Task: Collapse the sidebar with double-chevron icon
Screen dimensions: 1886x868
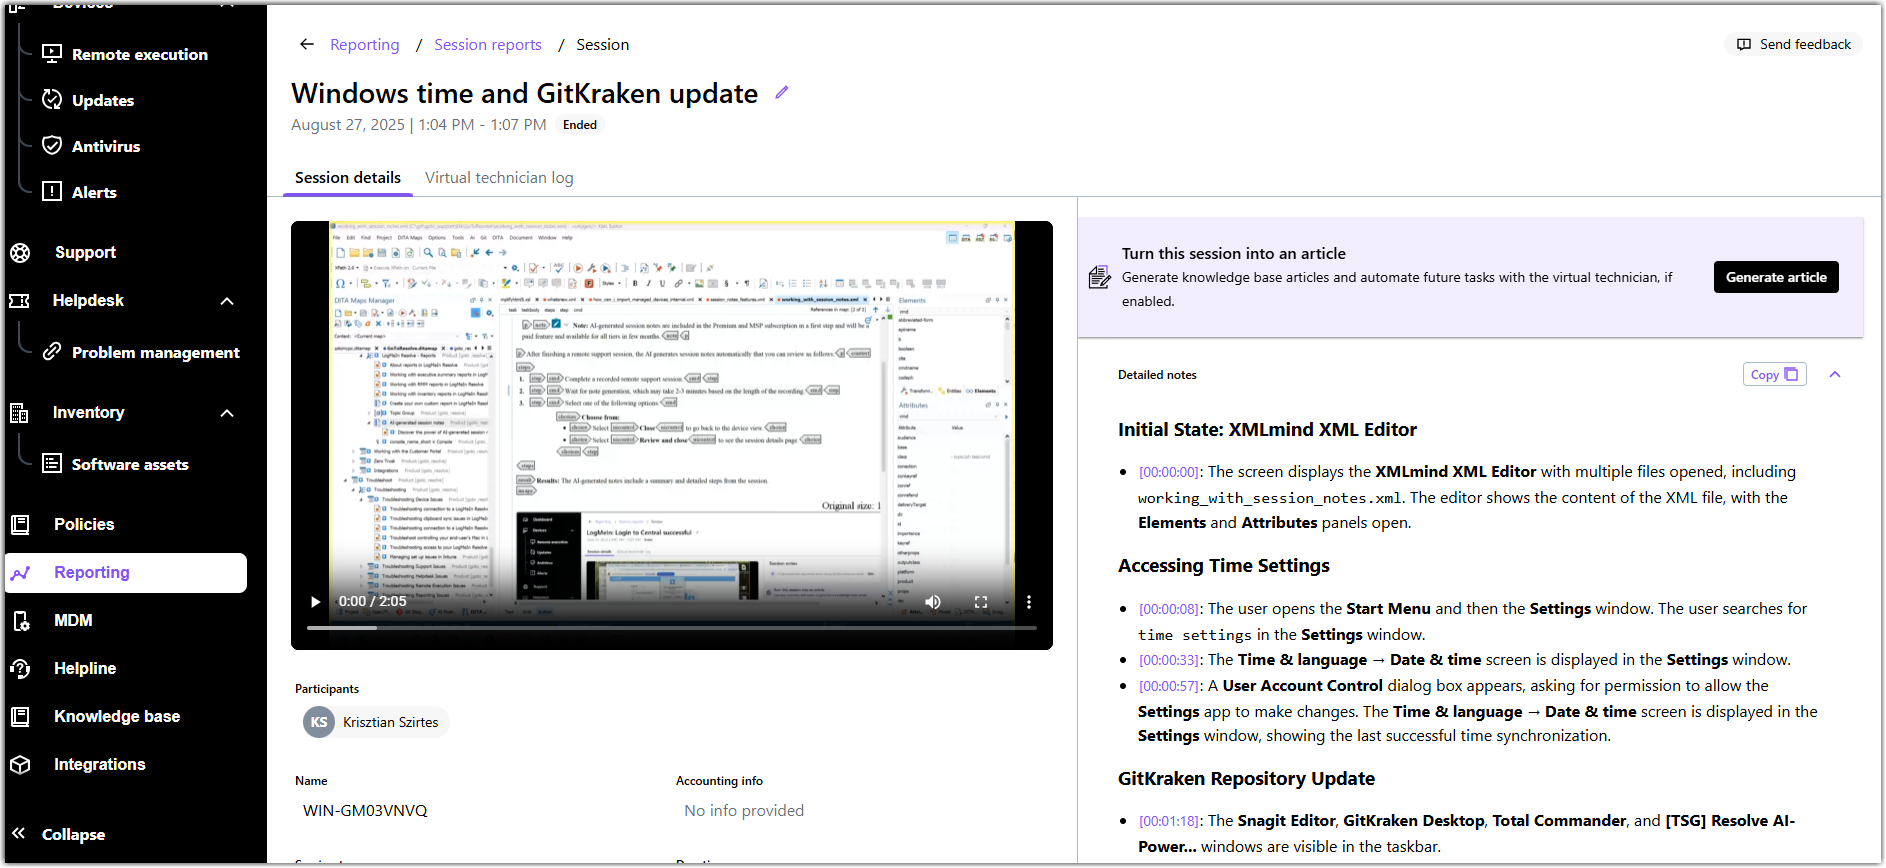Action: [x=19, y=834]
